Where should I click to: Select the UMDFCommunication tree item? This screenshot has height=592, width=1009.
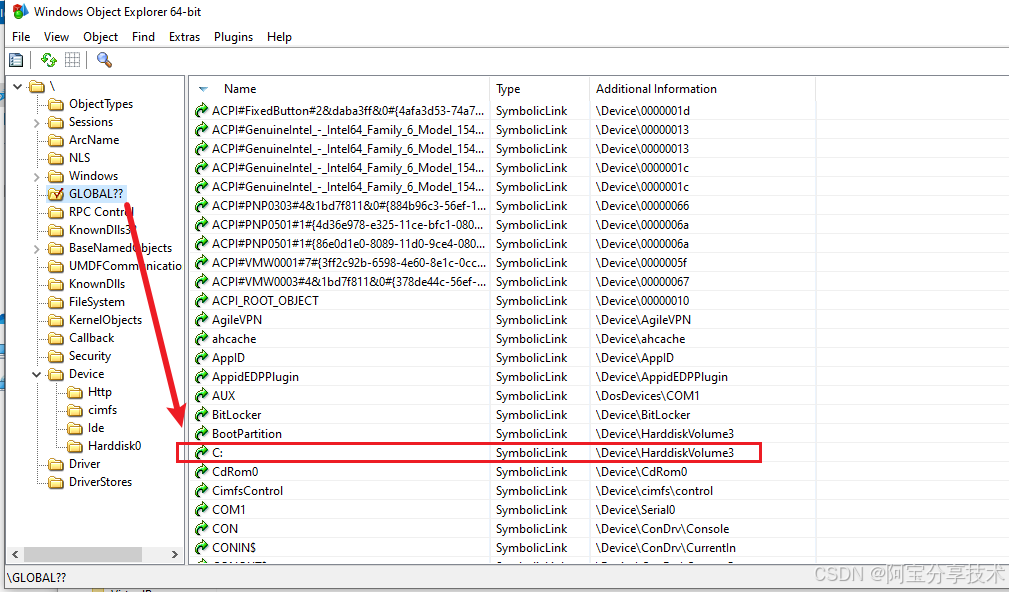[x=125, y=266]
